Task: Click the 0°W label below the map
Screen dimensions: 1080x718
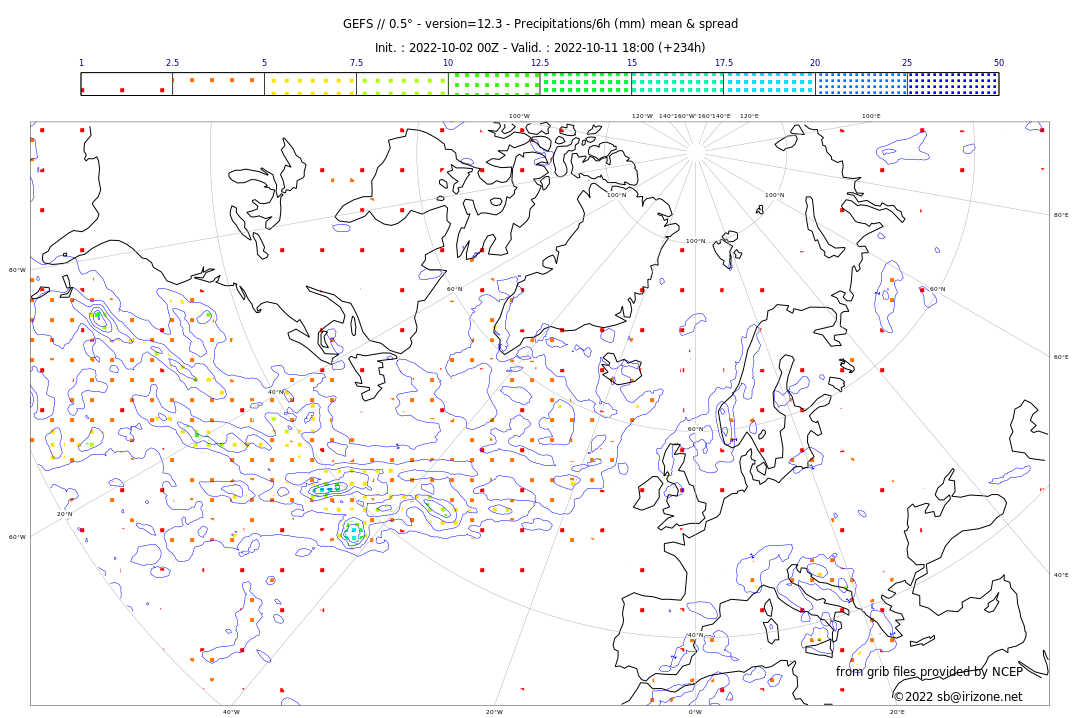Action: tap(696, 712)
